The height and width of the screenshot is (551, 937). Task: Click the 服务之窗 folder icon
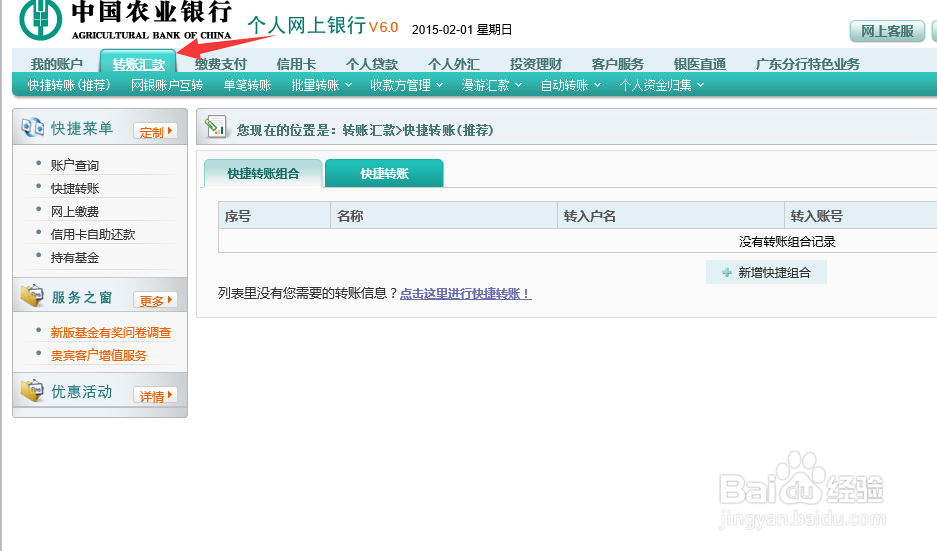[32, 295]
